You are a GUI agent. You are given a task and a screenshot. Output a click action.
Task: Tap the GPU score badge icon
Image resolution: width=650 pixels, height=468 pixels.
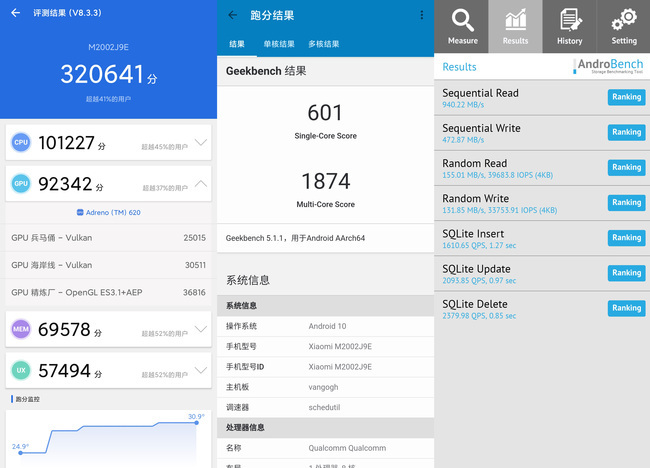point(21,184)
